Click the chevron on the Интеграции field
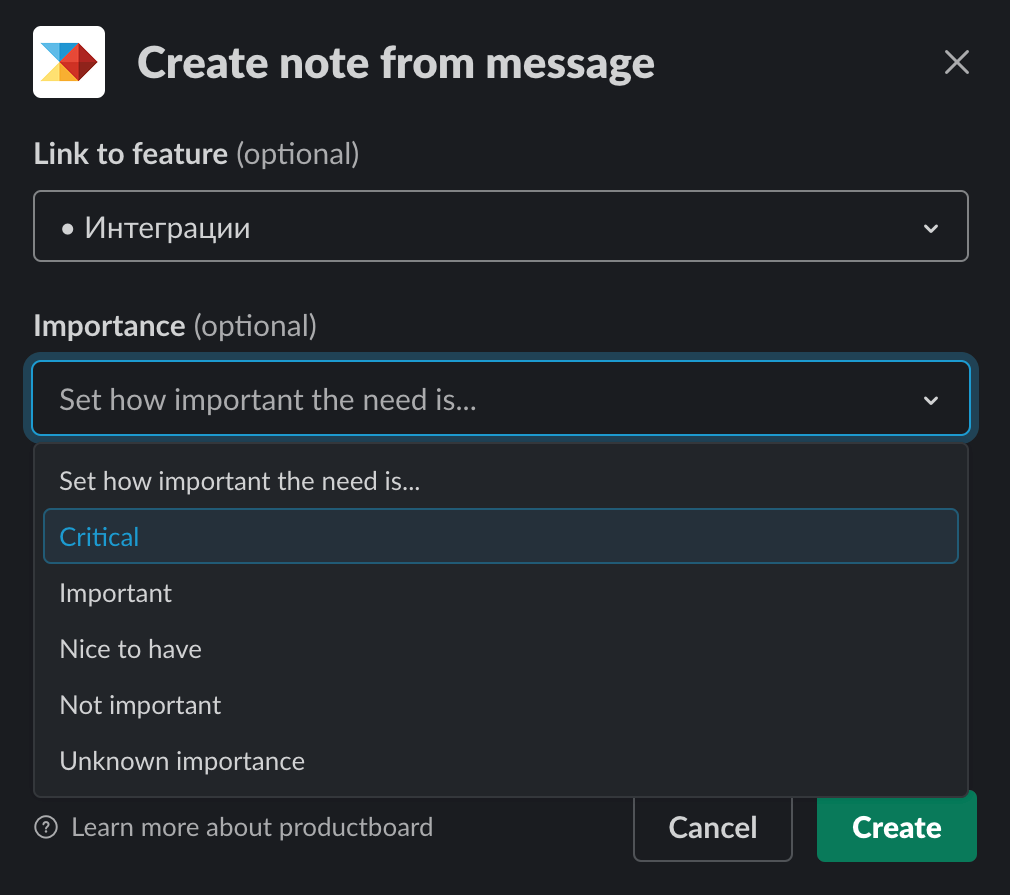The image size is (1010, 895). click(x=931, y=229)
